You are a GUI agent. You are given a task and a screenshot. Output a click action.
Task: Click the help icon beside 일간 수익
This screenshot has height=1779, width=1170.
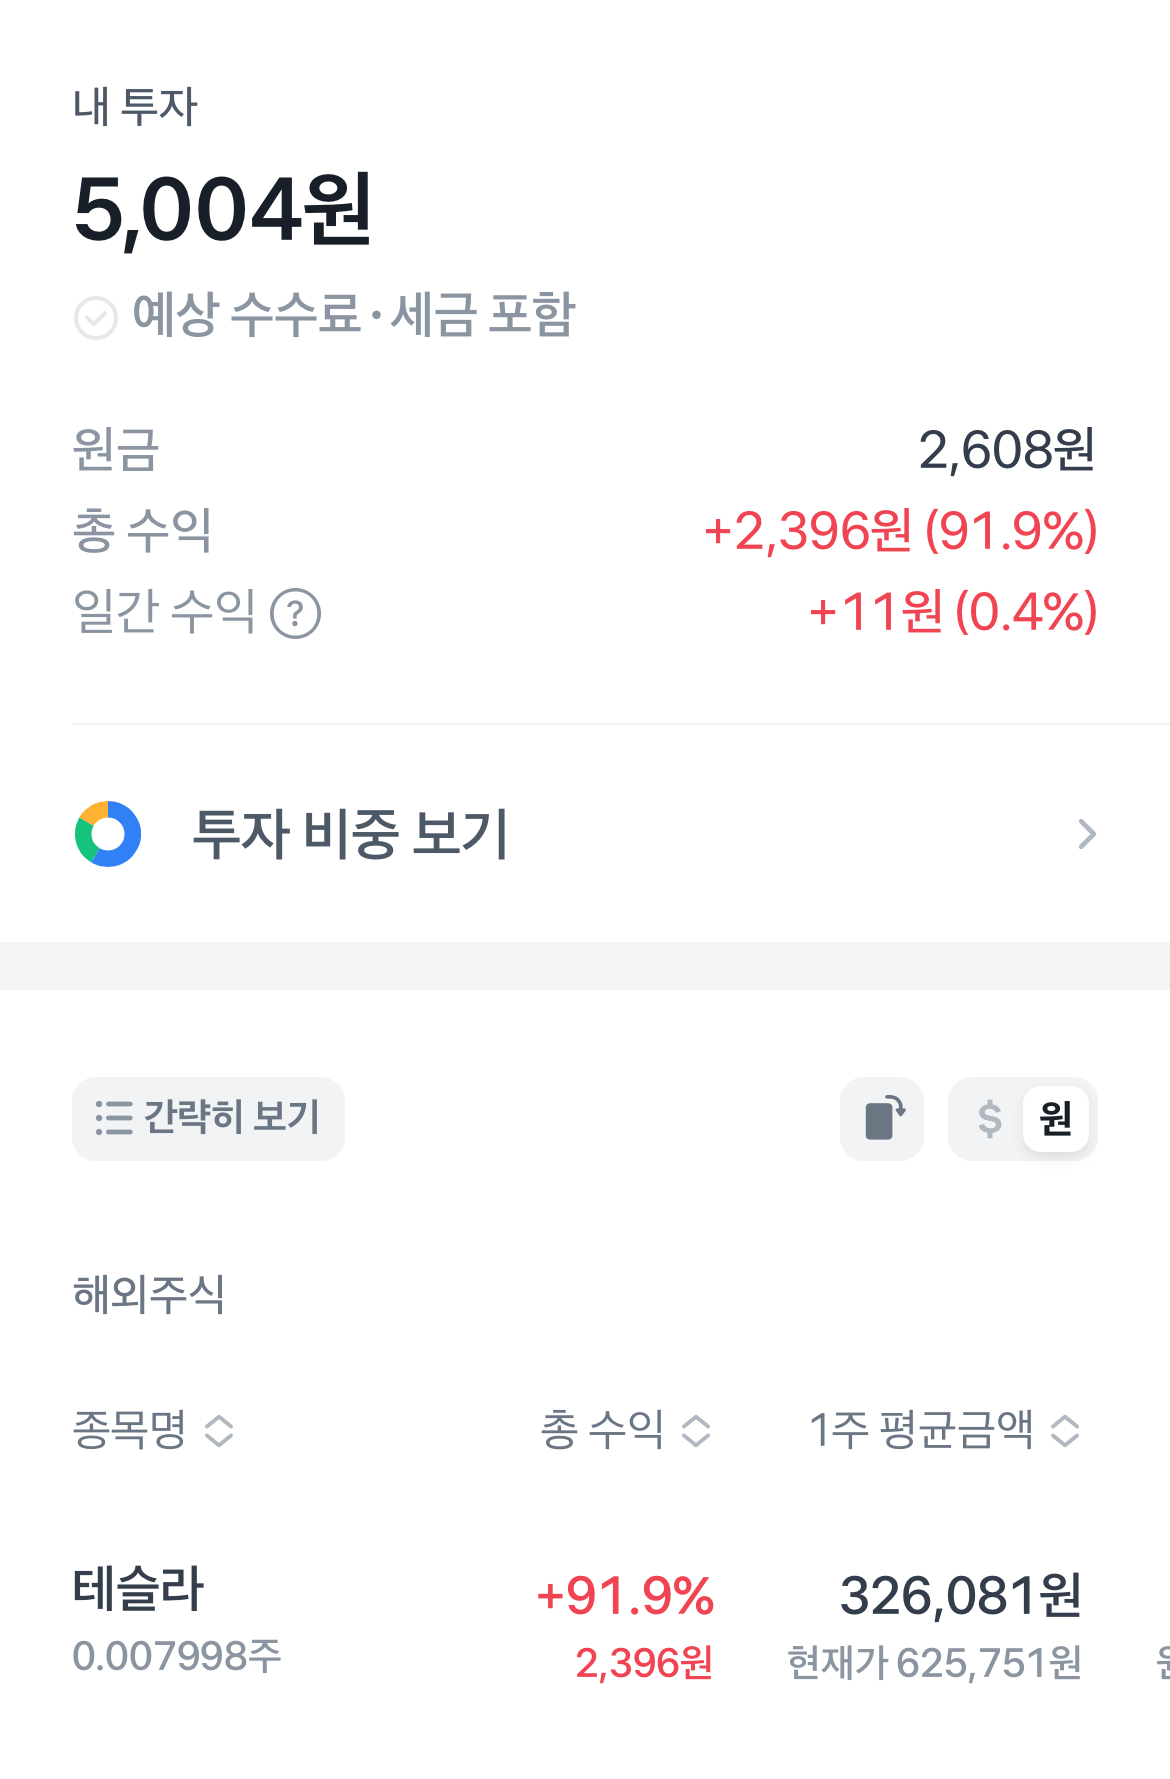[296, 614]
